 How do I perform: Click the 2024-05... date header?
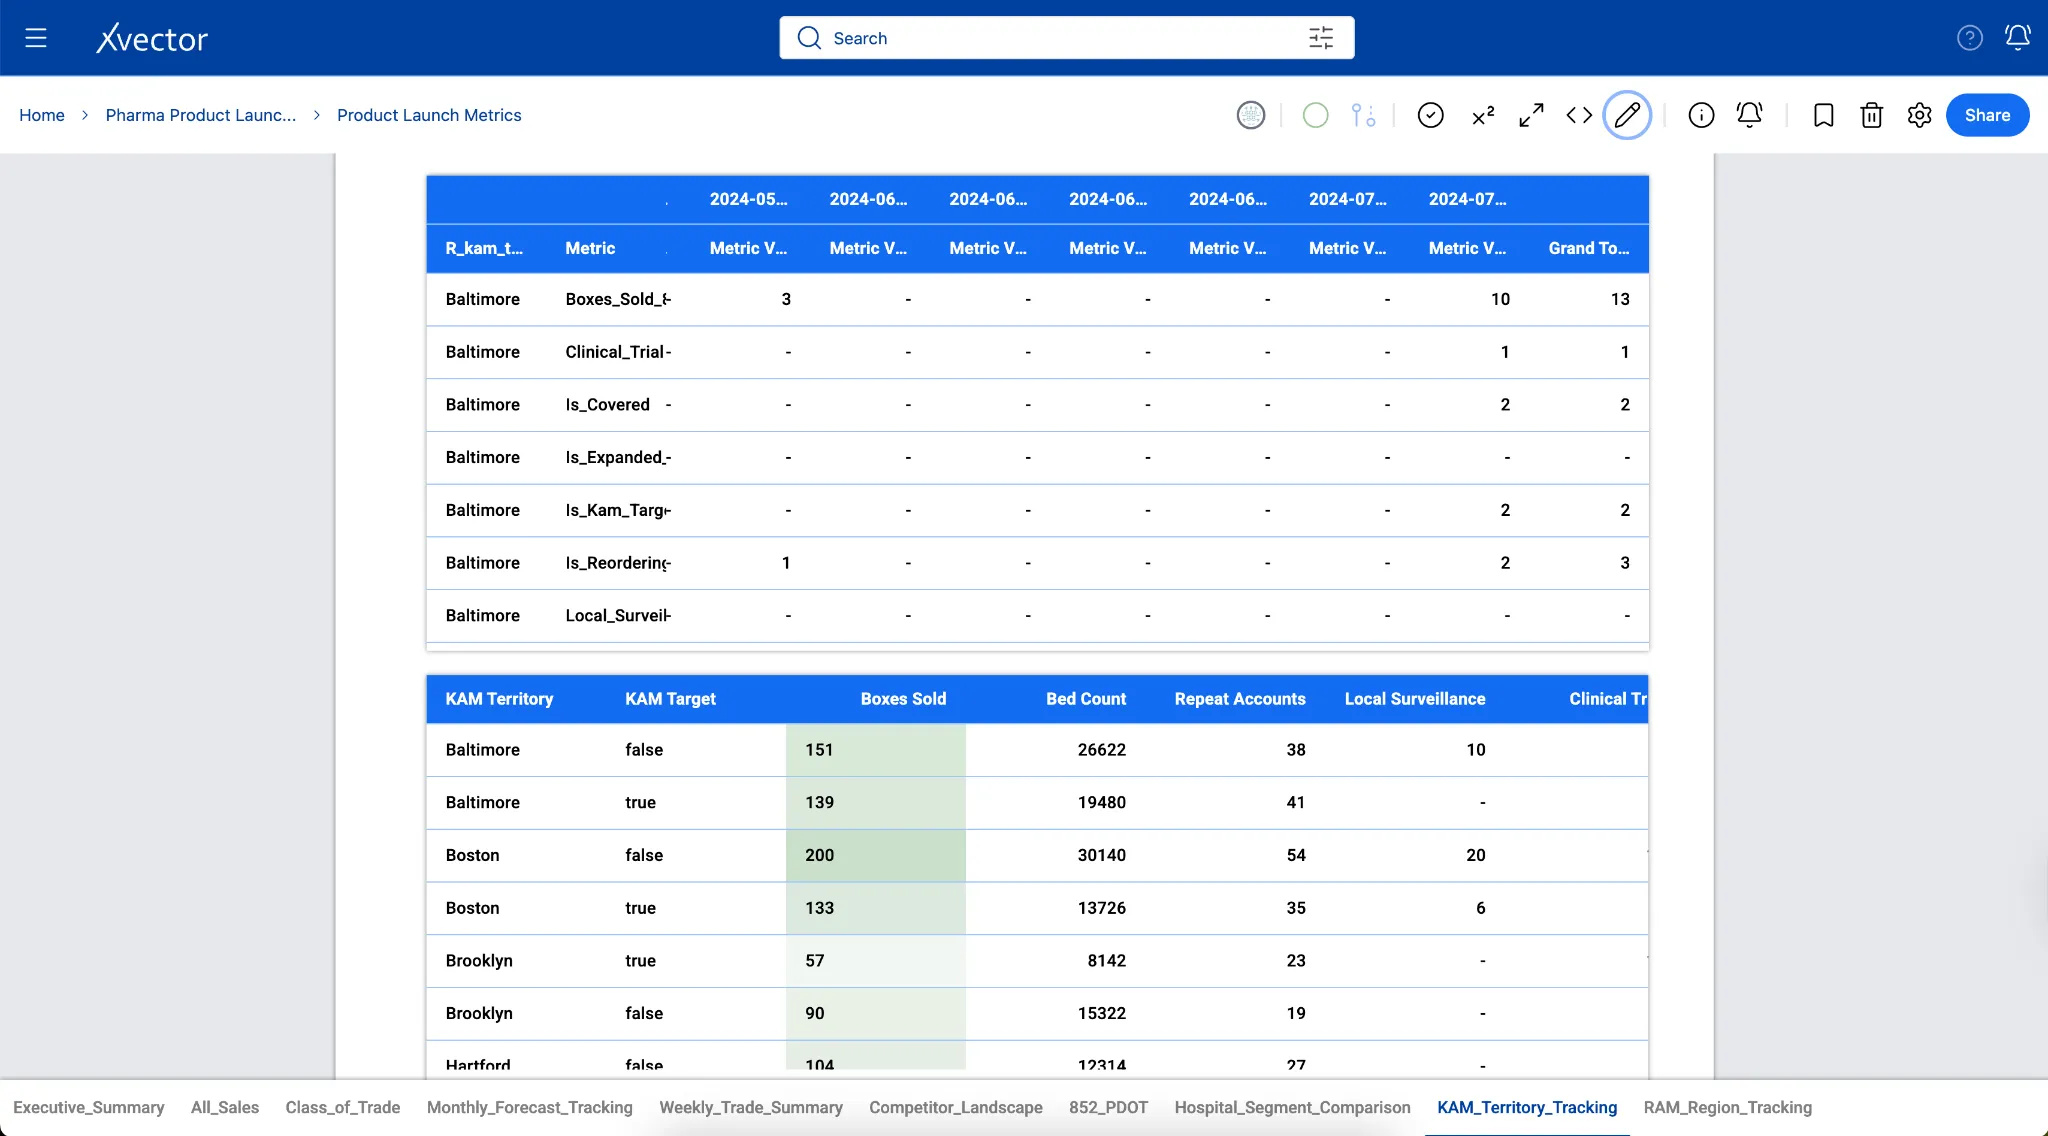point(749,199)
